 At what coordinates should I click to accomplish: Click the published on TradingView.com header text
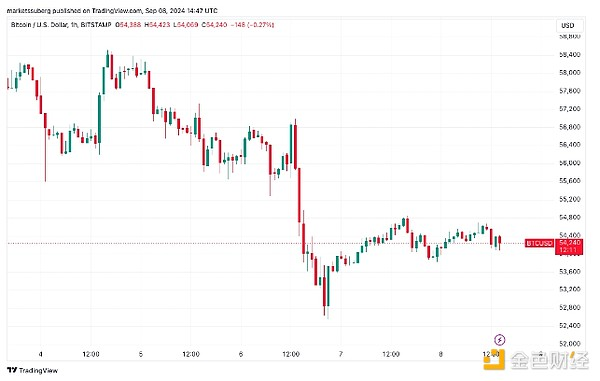(97, 11)
